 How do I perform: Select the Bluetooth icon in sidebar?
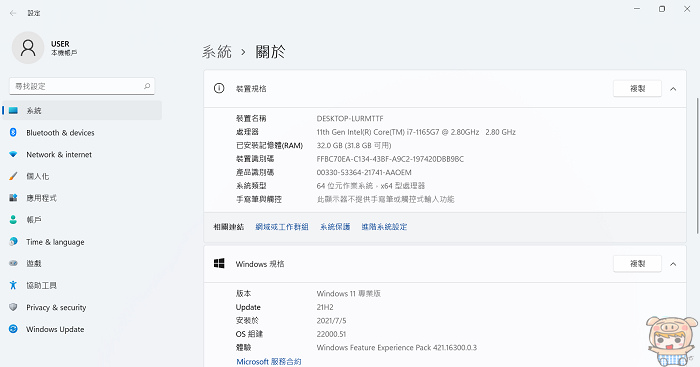(x=13, y=132)
